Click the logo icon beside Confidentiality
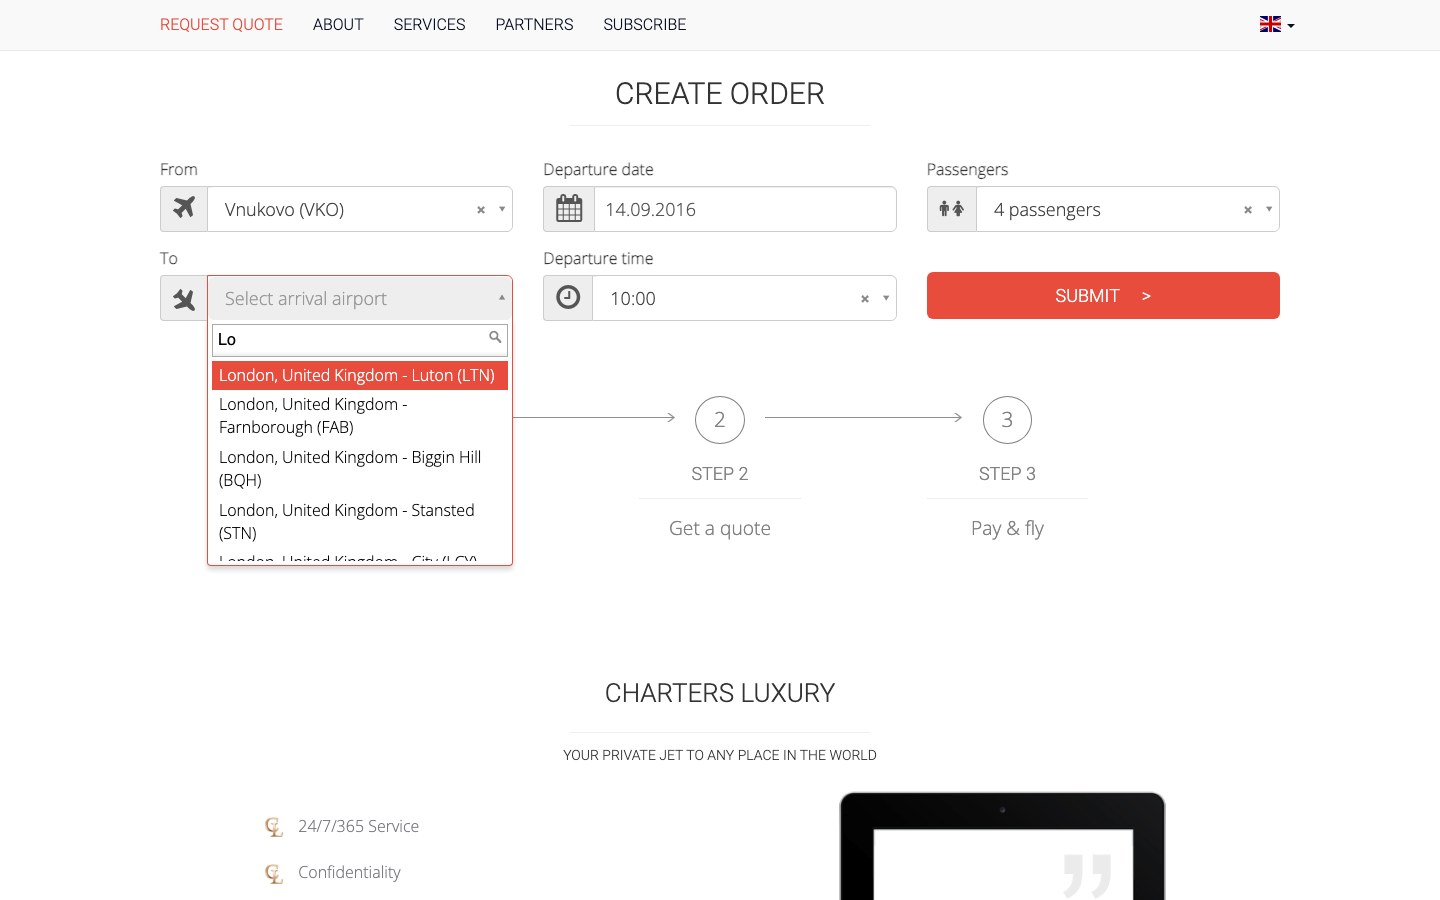The width and height of the screenshot is (1440, 900). point(274,873)
